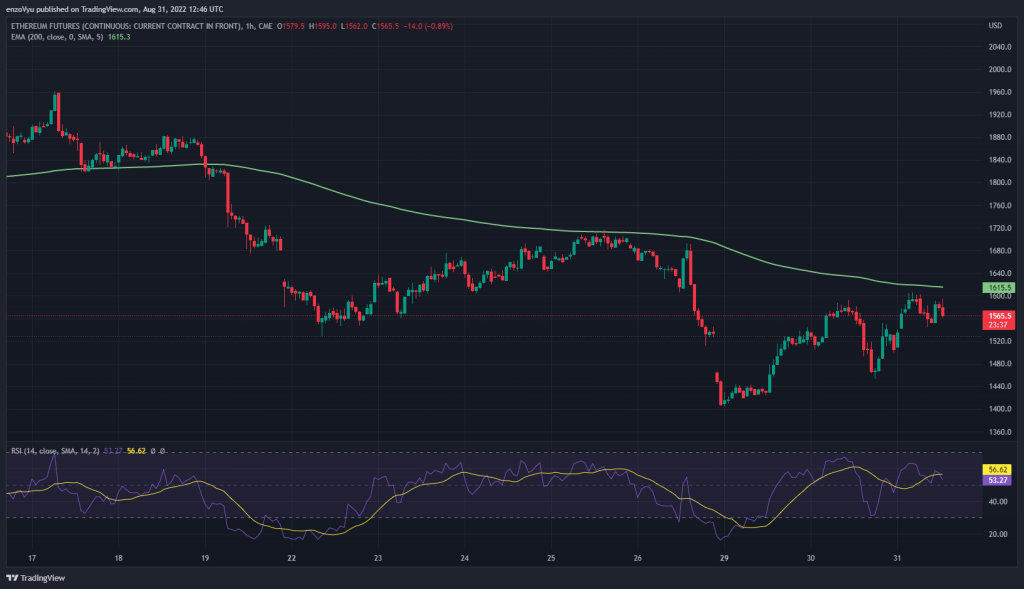Click the 1680.0 price axis label
The width and height of the screenshot is (1024, 589).
pyautogui.click(x=1000, y=251)
